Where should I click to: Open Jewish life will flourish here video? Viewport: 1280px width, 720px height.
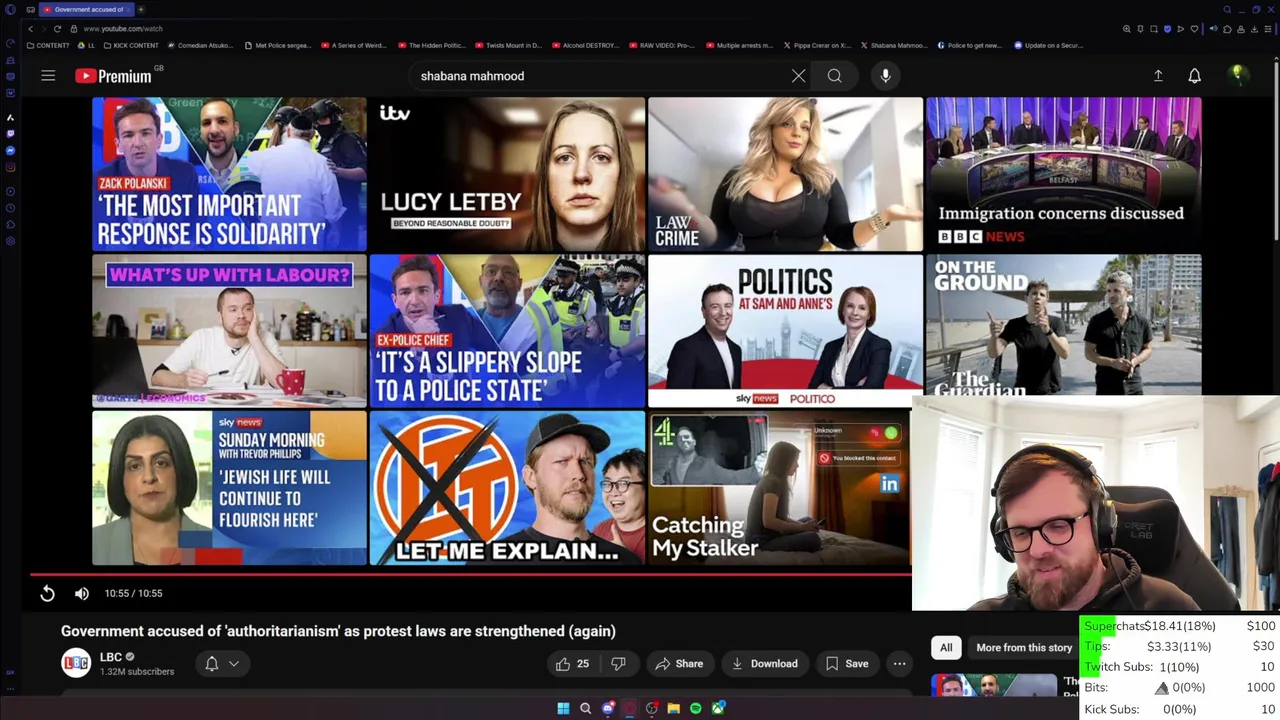point(229,489)
